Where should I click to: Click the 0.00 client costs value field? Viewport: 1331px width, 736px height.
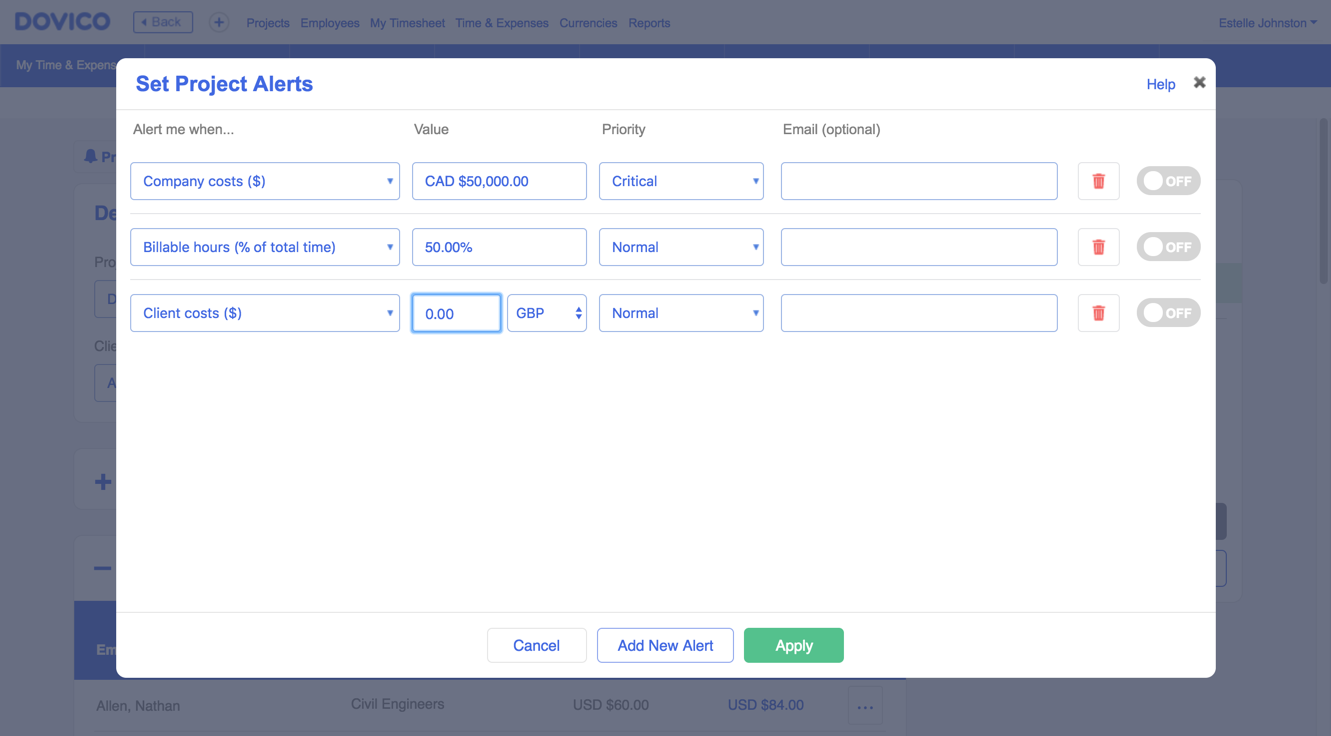[x=456, y=313]
